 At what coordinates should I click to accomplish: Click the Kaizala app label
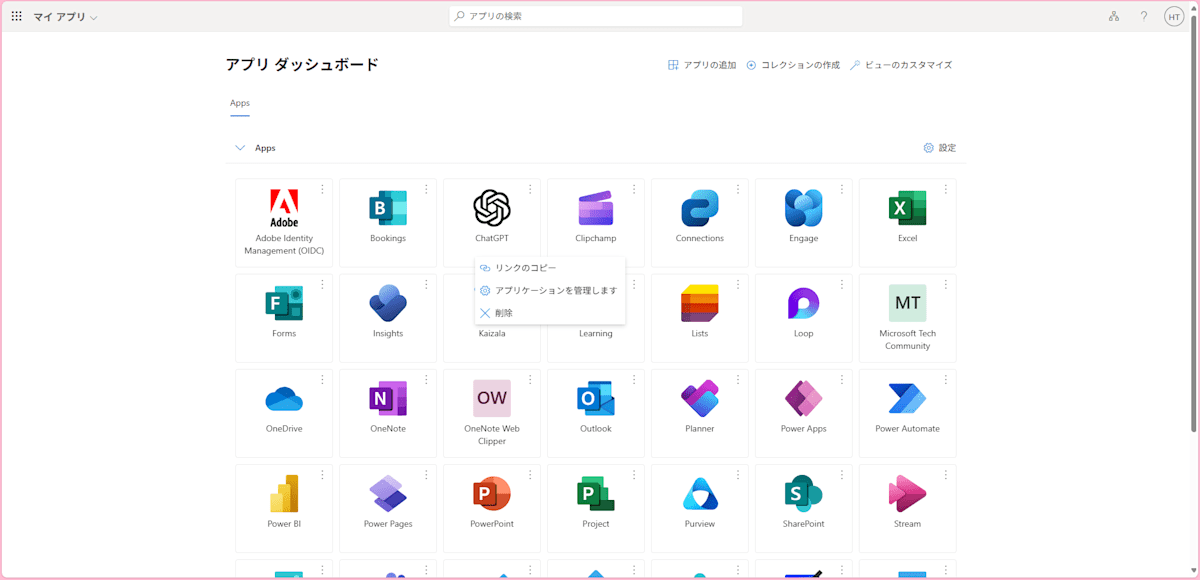(x=492, y=334)
